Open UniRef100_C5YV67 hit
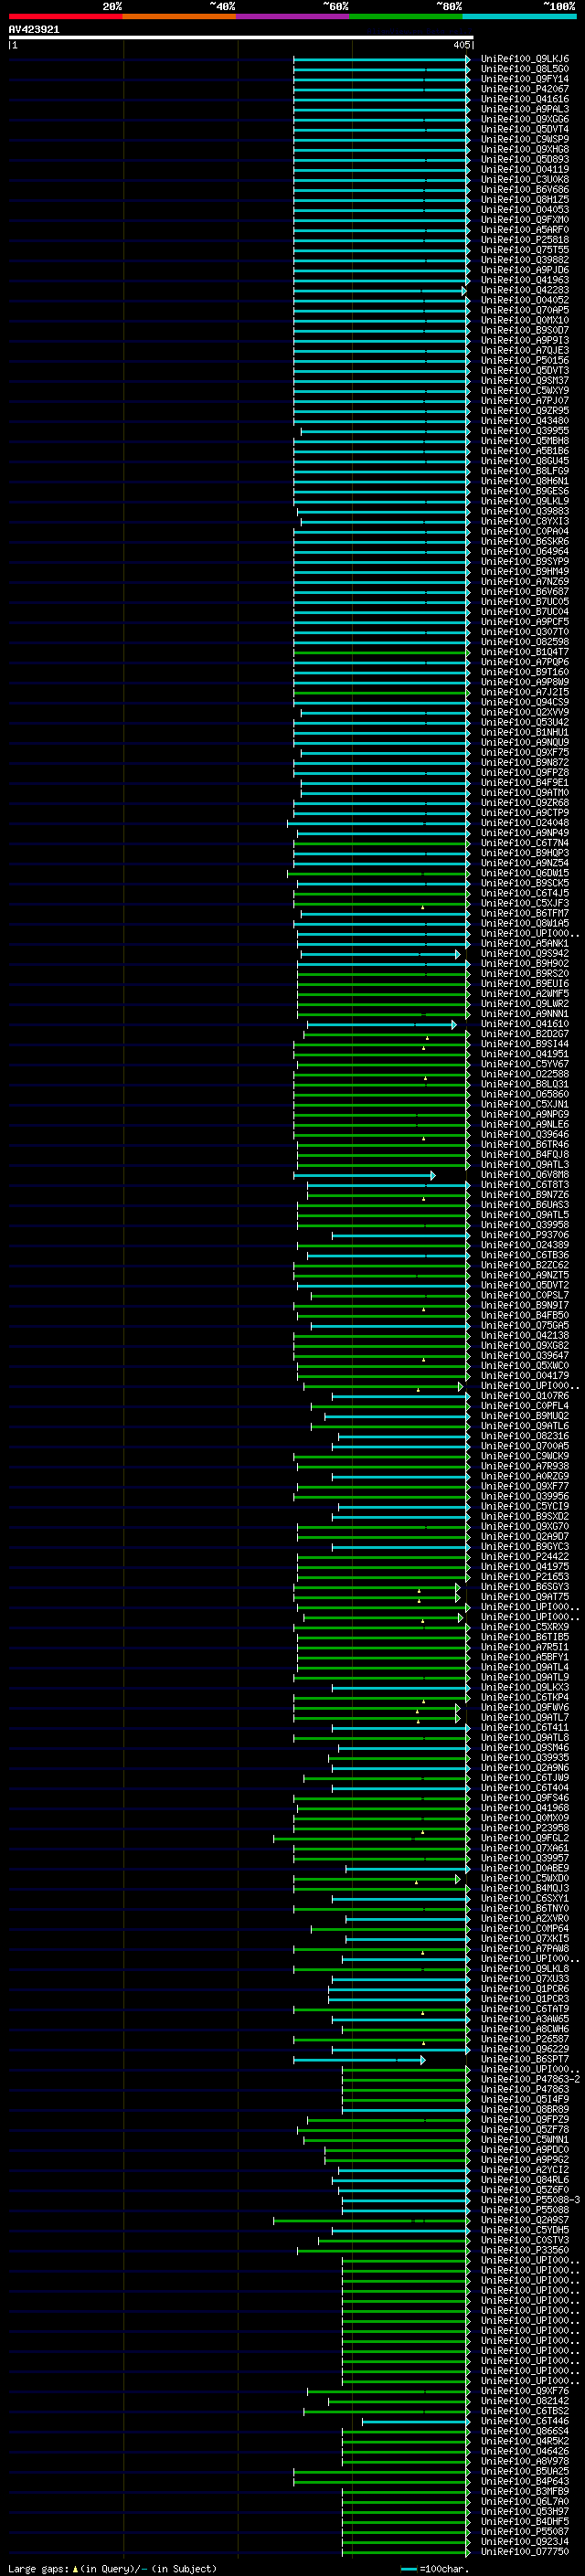Viewport: 585px width, 2576px height. [x=525, y=1064]
